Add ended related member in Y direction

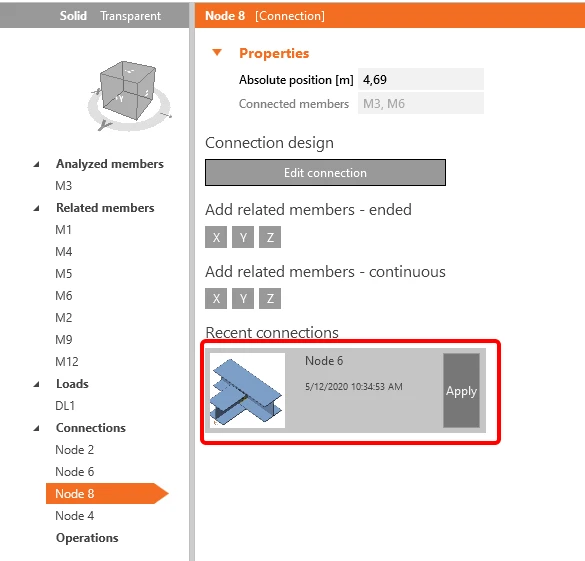click(243, 237)
